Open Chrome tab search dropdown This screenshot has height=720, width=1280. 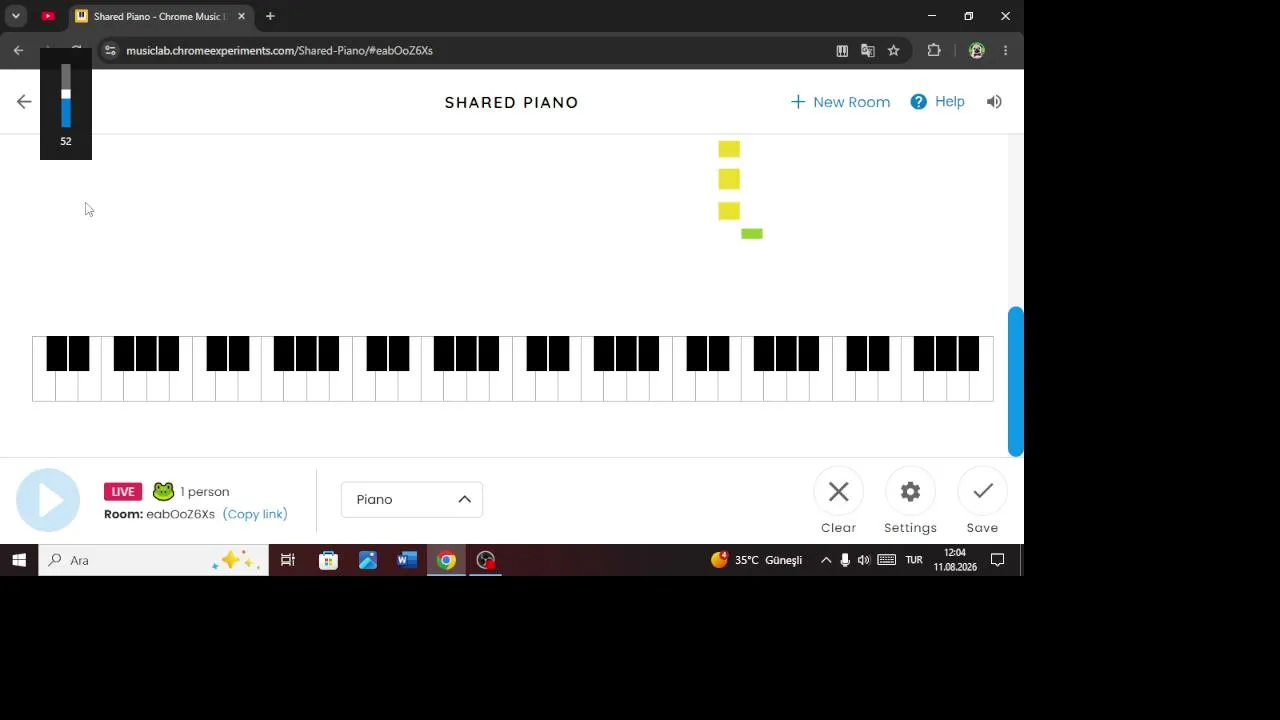click(x=16, y=16)
